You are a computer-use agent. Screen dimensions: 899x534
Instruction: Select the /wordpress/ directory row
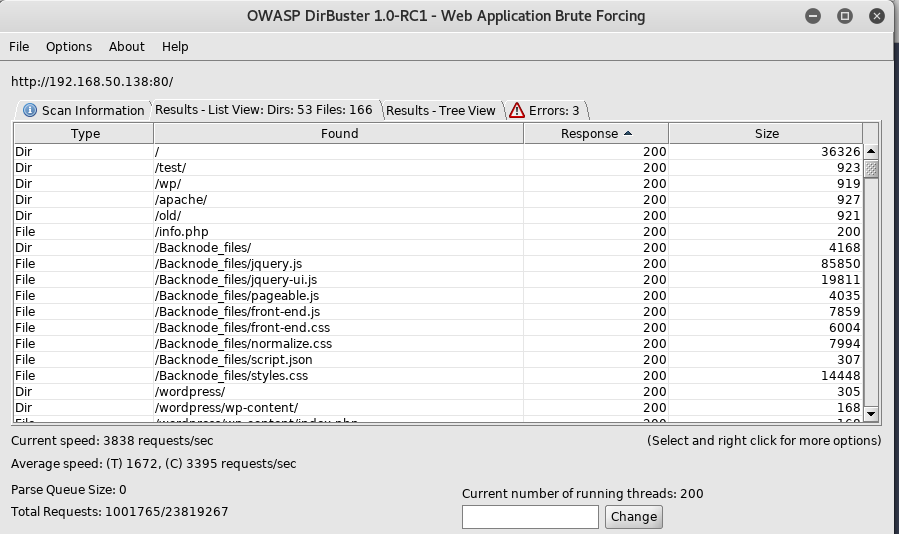(438, 392)
